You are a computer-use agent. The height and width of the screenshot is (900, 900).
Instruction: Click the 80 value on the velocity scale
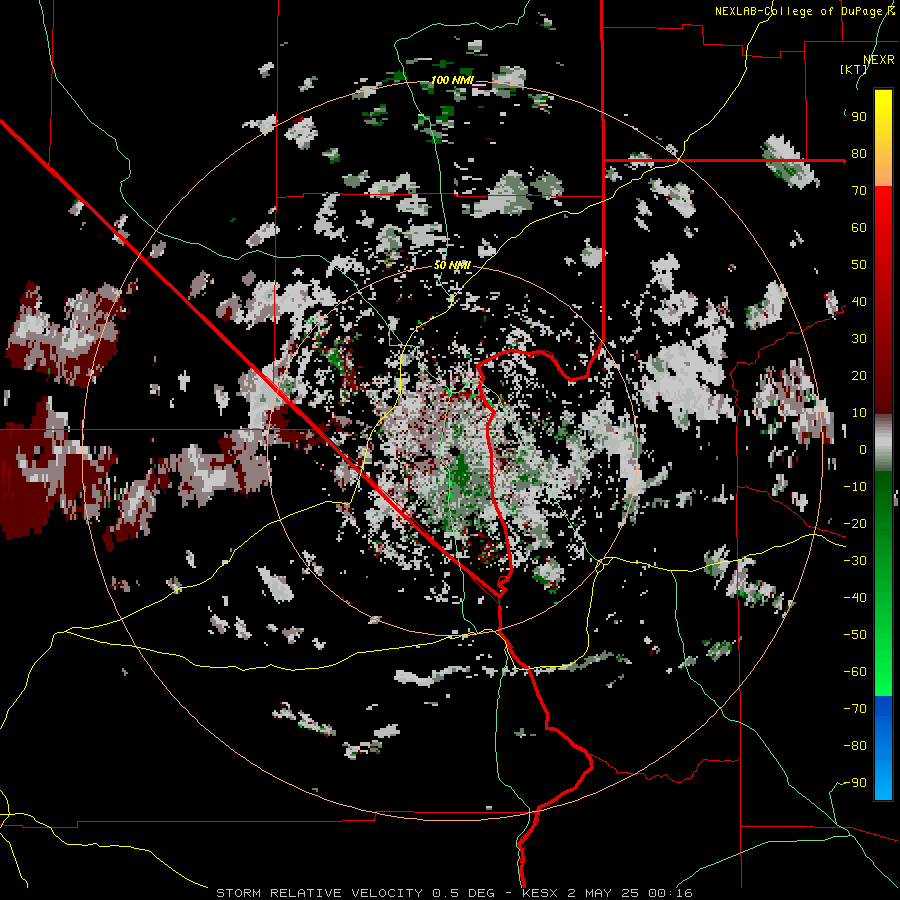coord(859,154)
